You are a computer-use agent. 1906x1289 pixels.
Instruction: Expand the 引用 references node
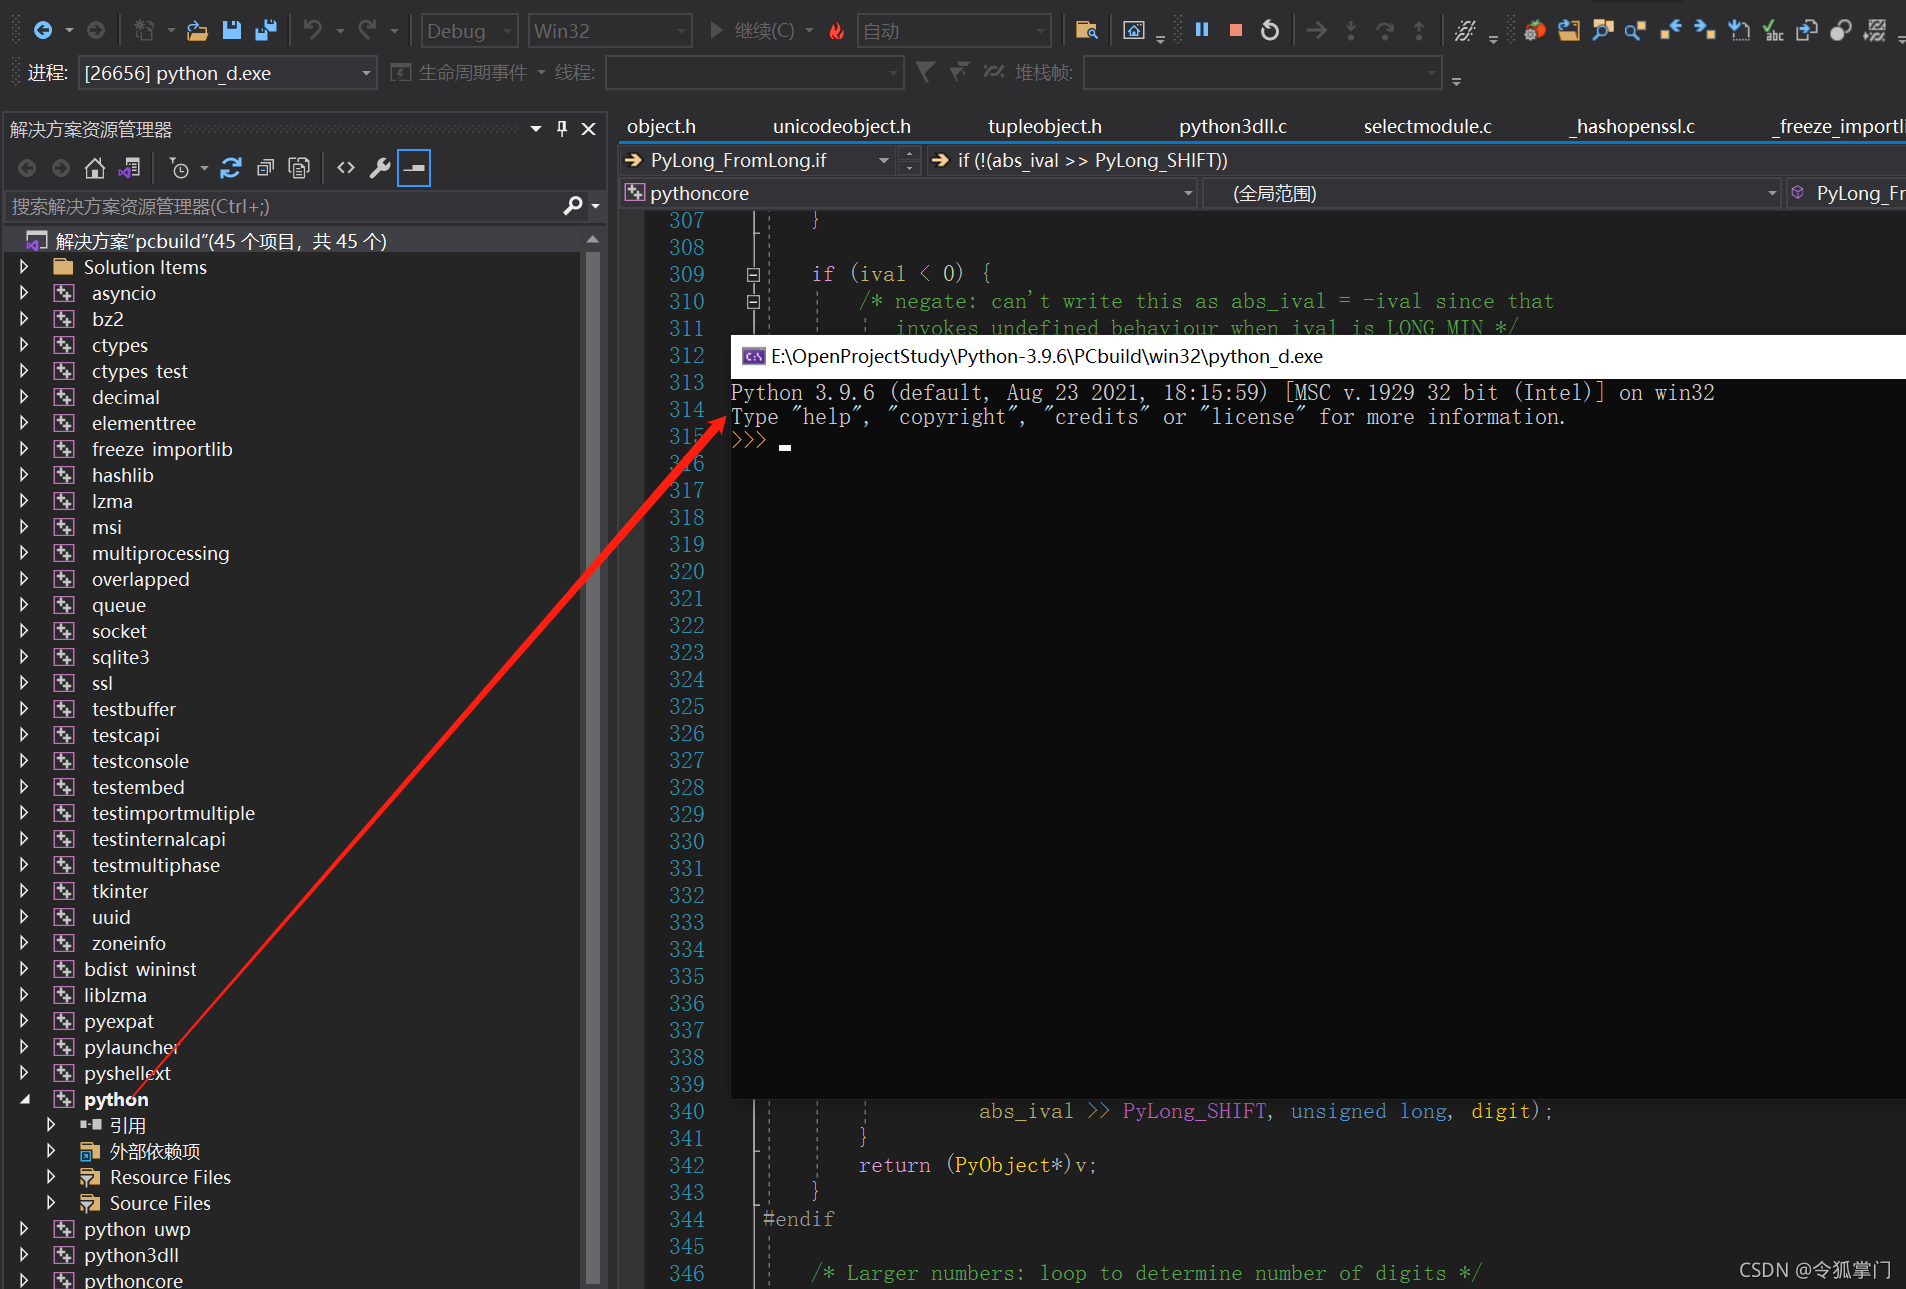pyautogui.click(x=50, y=1125)
